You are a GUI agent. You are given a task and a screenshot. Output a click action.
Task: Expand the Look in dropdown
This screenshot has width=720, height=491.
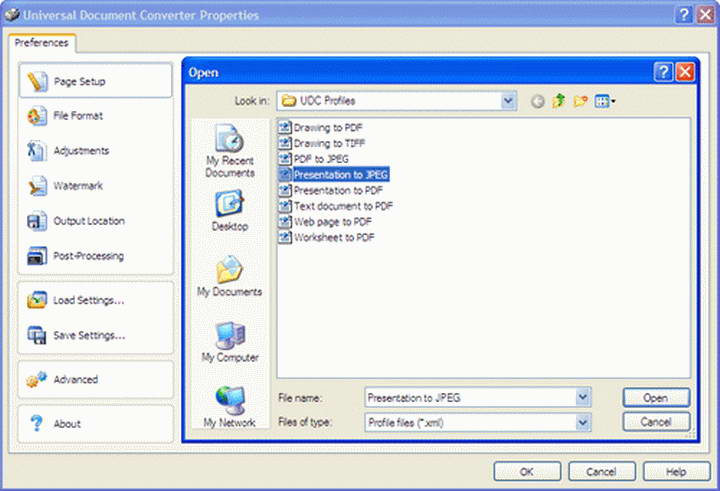click(x=508, y=101)
